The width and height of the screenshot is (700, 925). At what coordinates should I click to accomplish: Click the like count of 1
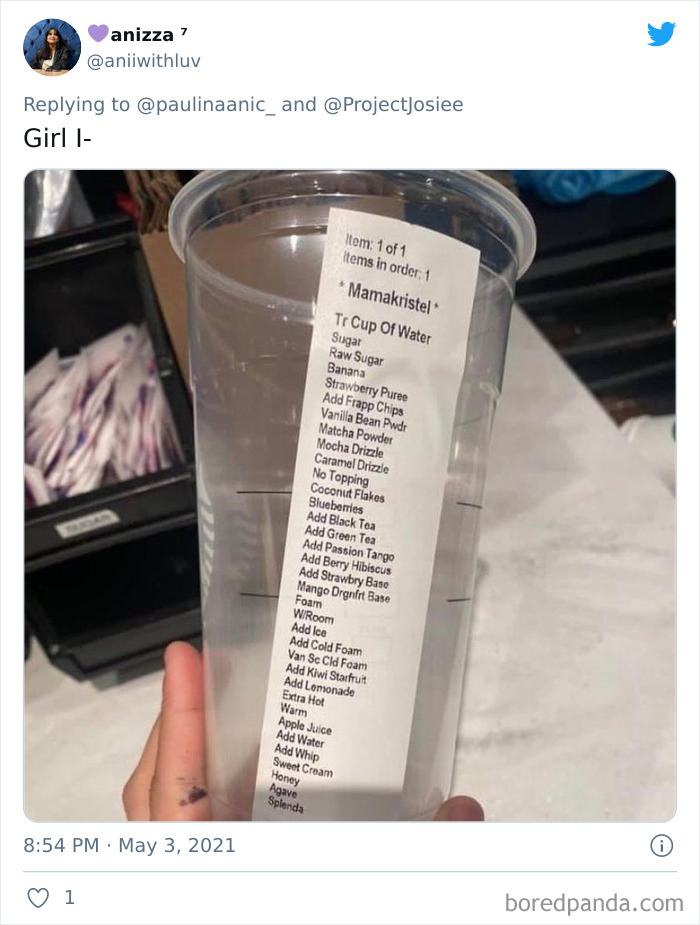tap(68, 897)
